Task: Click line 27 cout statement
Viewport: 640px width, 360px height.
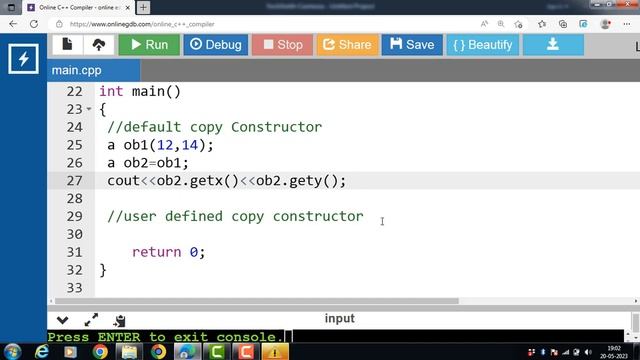Action: click(227, 180)
